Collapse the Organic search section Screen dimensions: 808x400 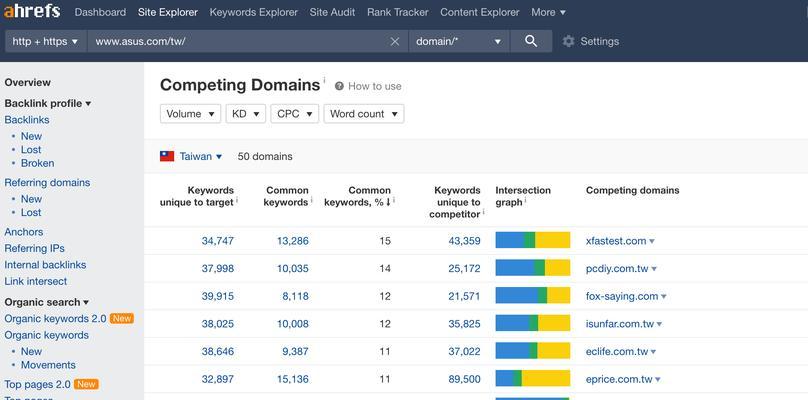(x=47, y=302)
